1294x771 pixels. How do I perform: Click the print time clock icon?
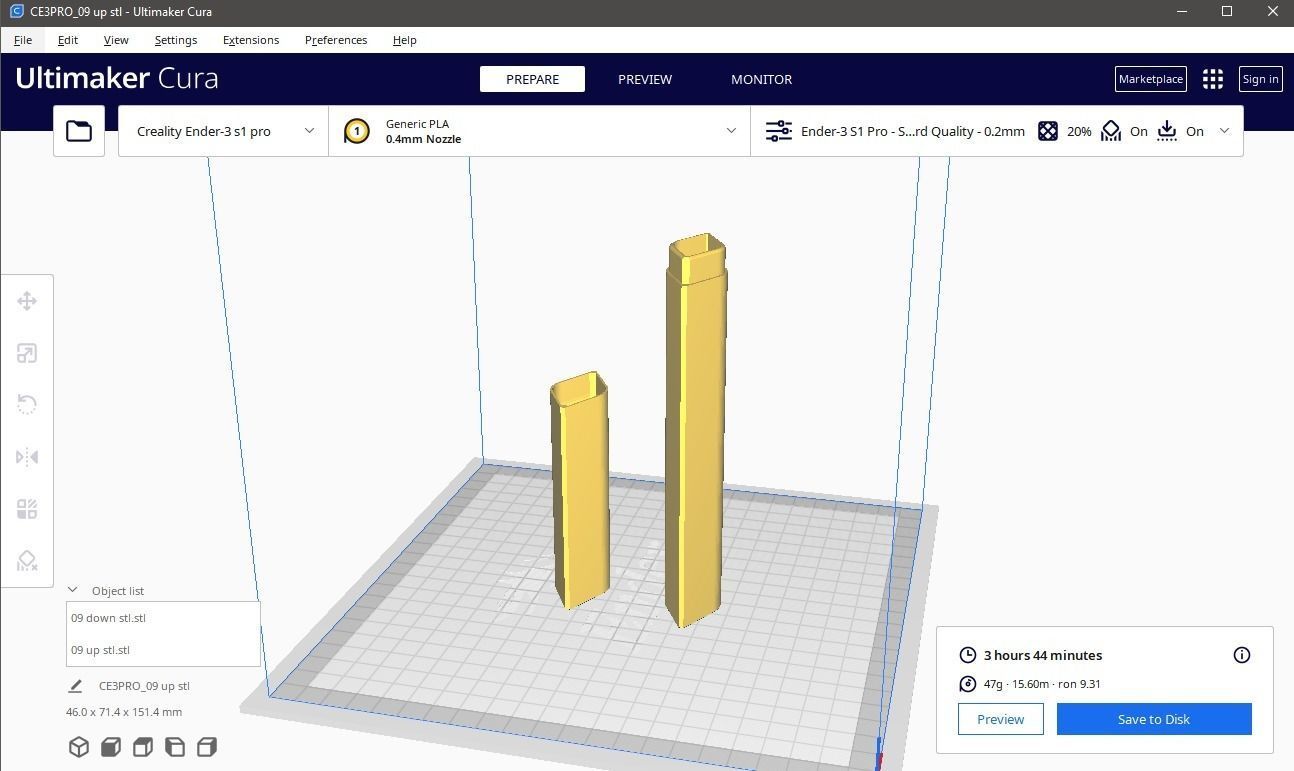coord(967,655)
